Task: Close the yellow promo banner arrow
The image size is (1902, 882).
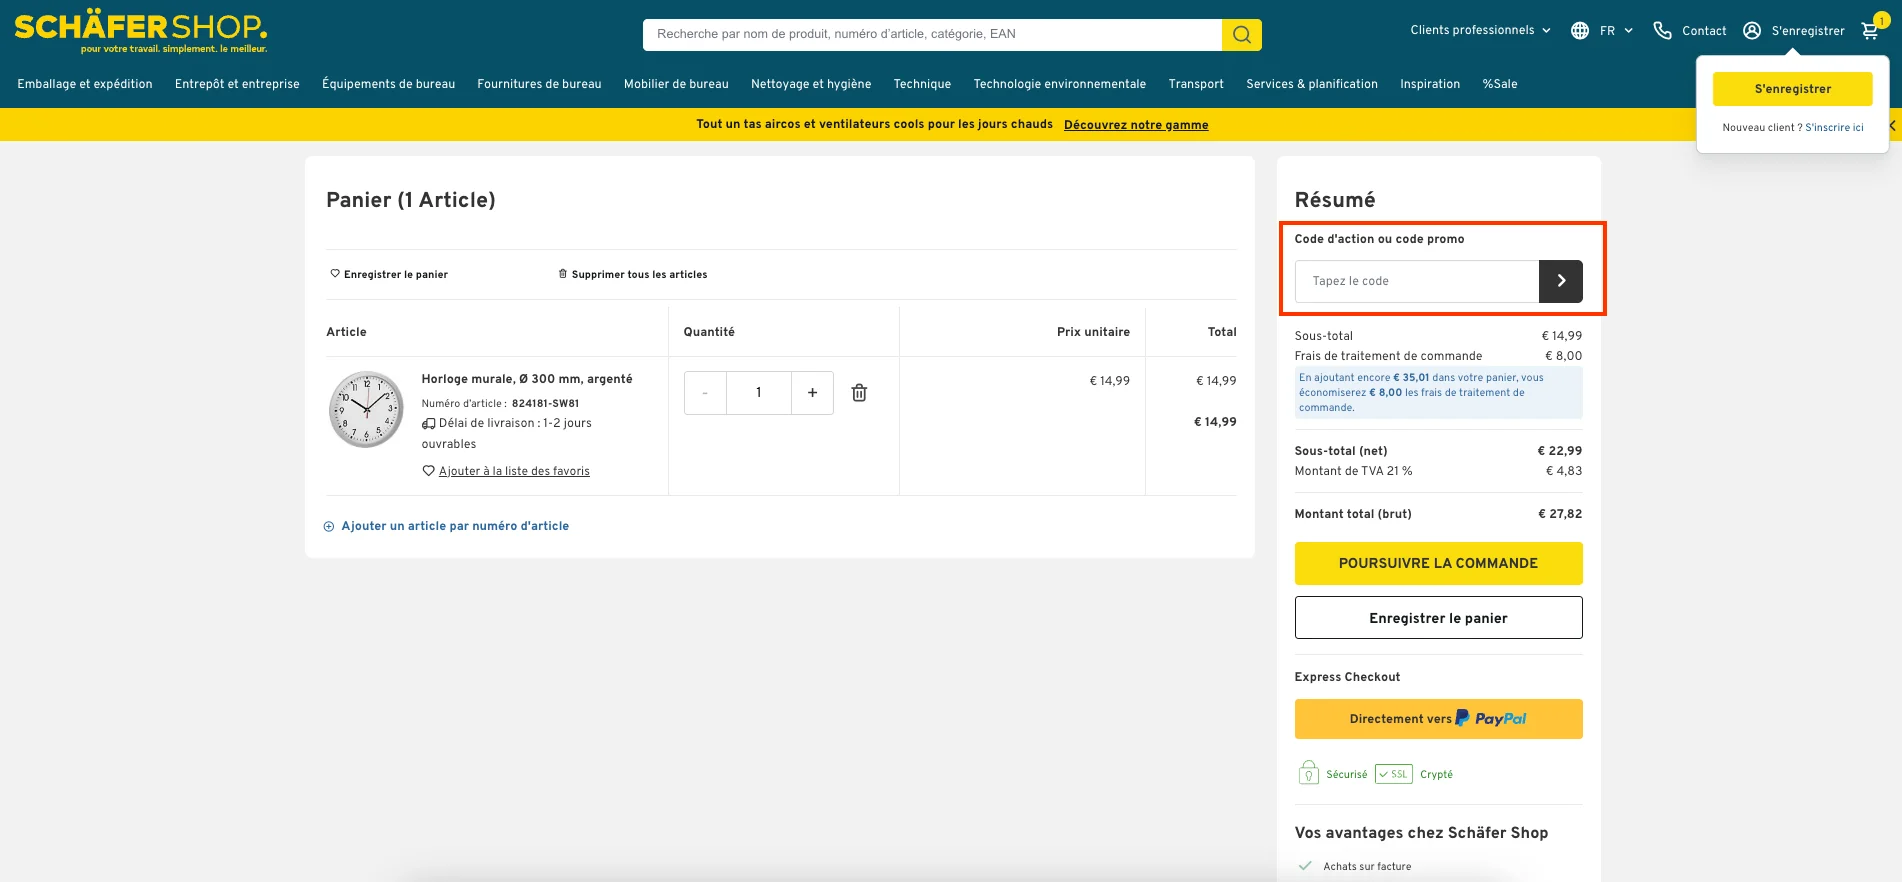Action: 1892,125
